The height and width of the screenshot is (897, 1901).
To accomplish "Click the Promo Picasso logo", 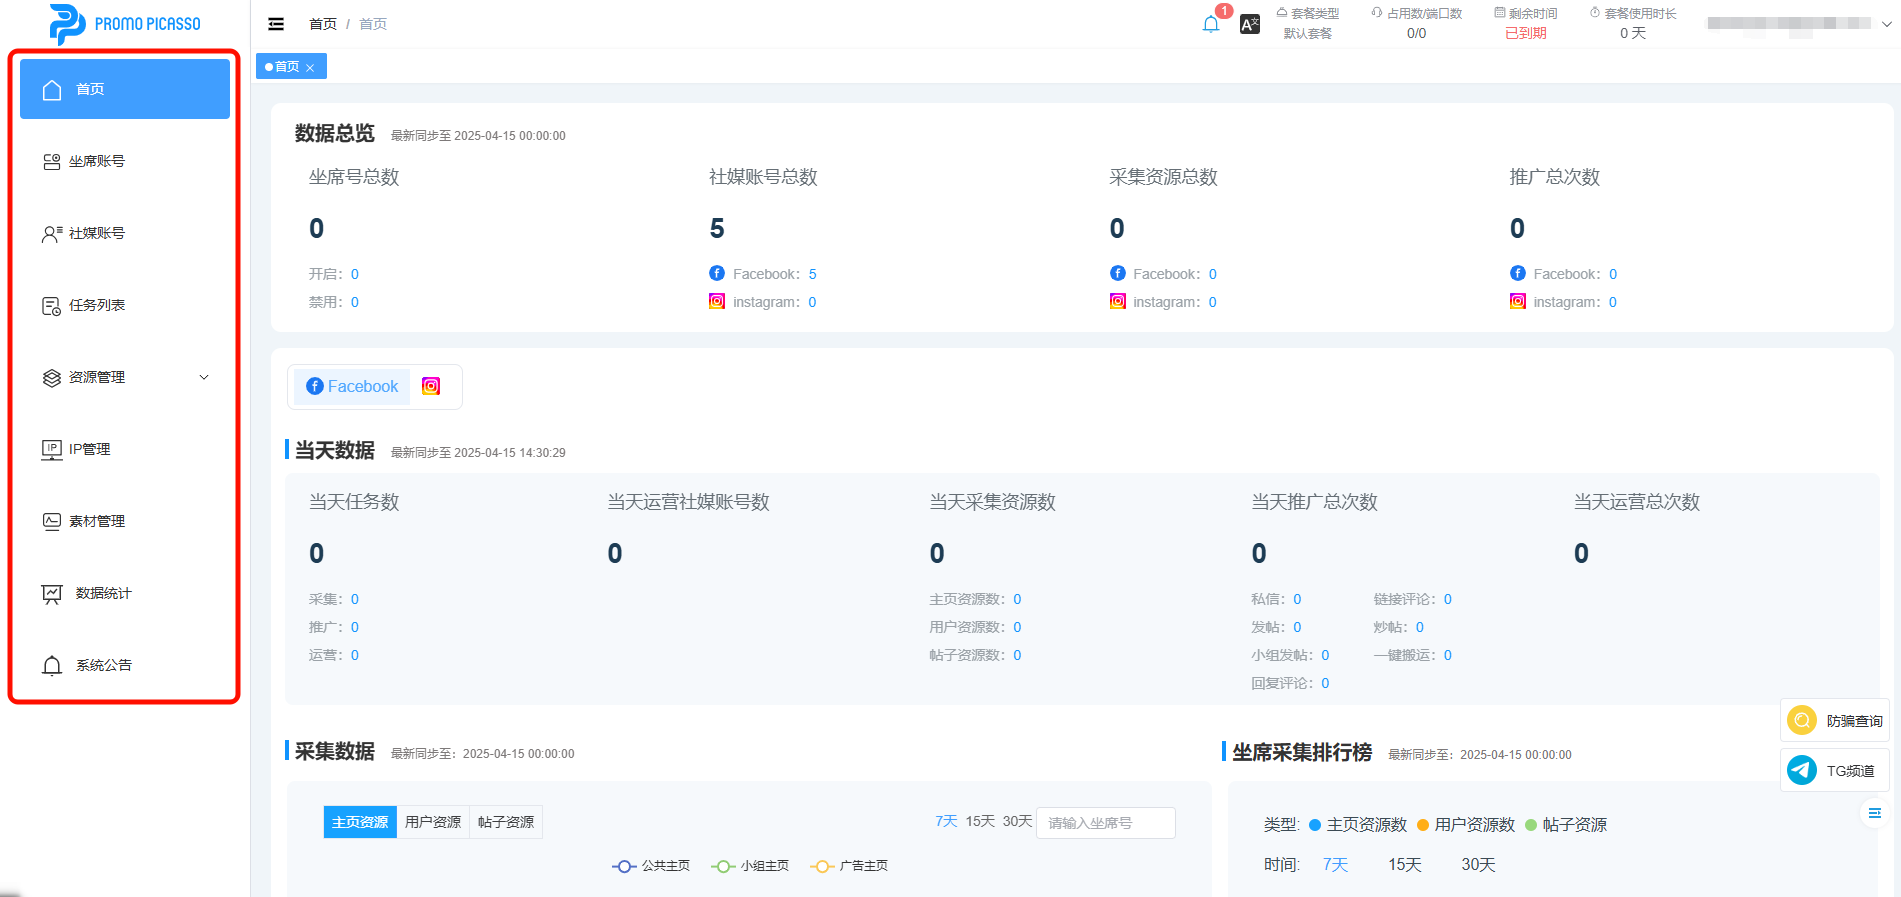I will coord(125,24).
